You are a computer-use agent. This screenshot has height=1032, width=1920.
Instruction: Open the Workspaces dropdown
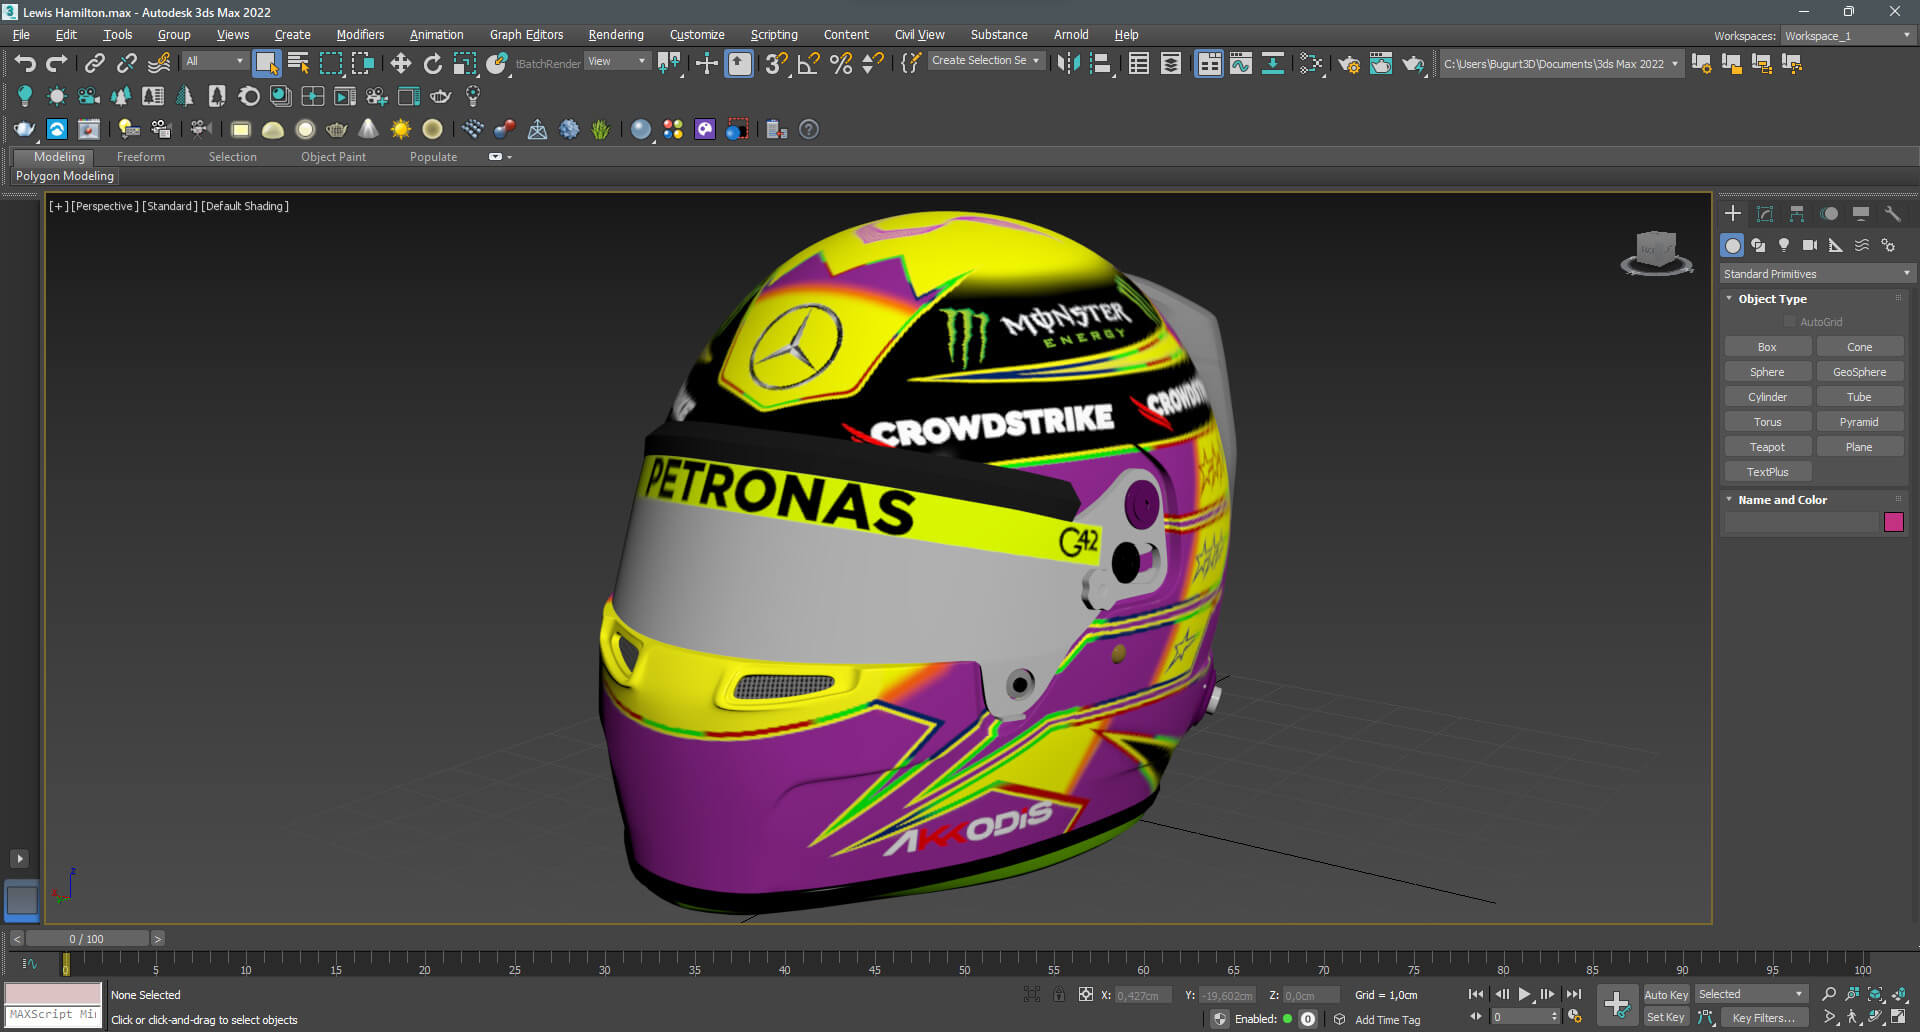(1847, 36)
